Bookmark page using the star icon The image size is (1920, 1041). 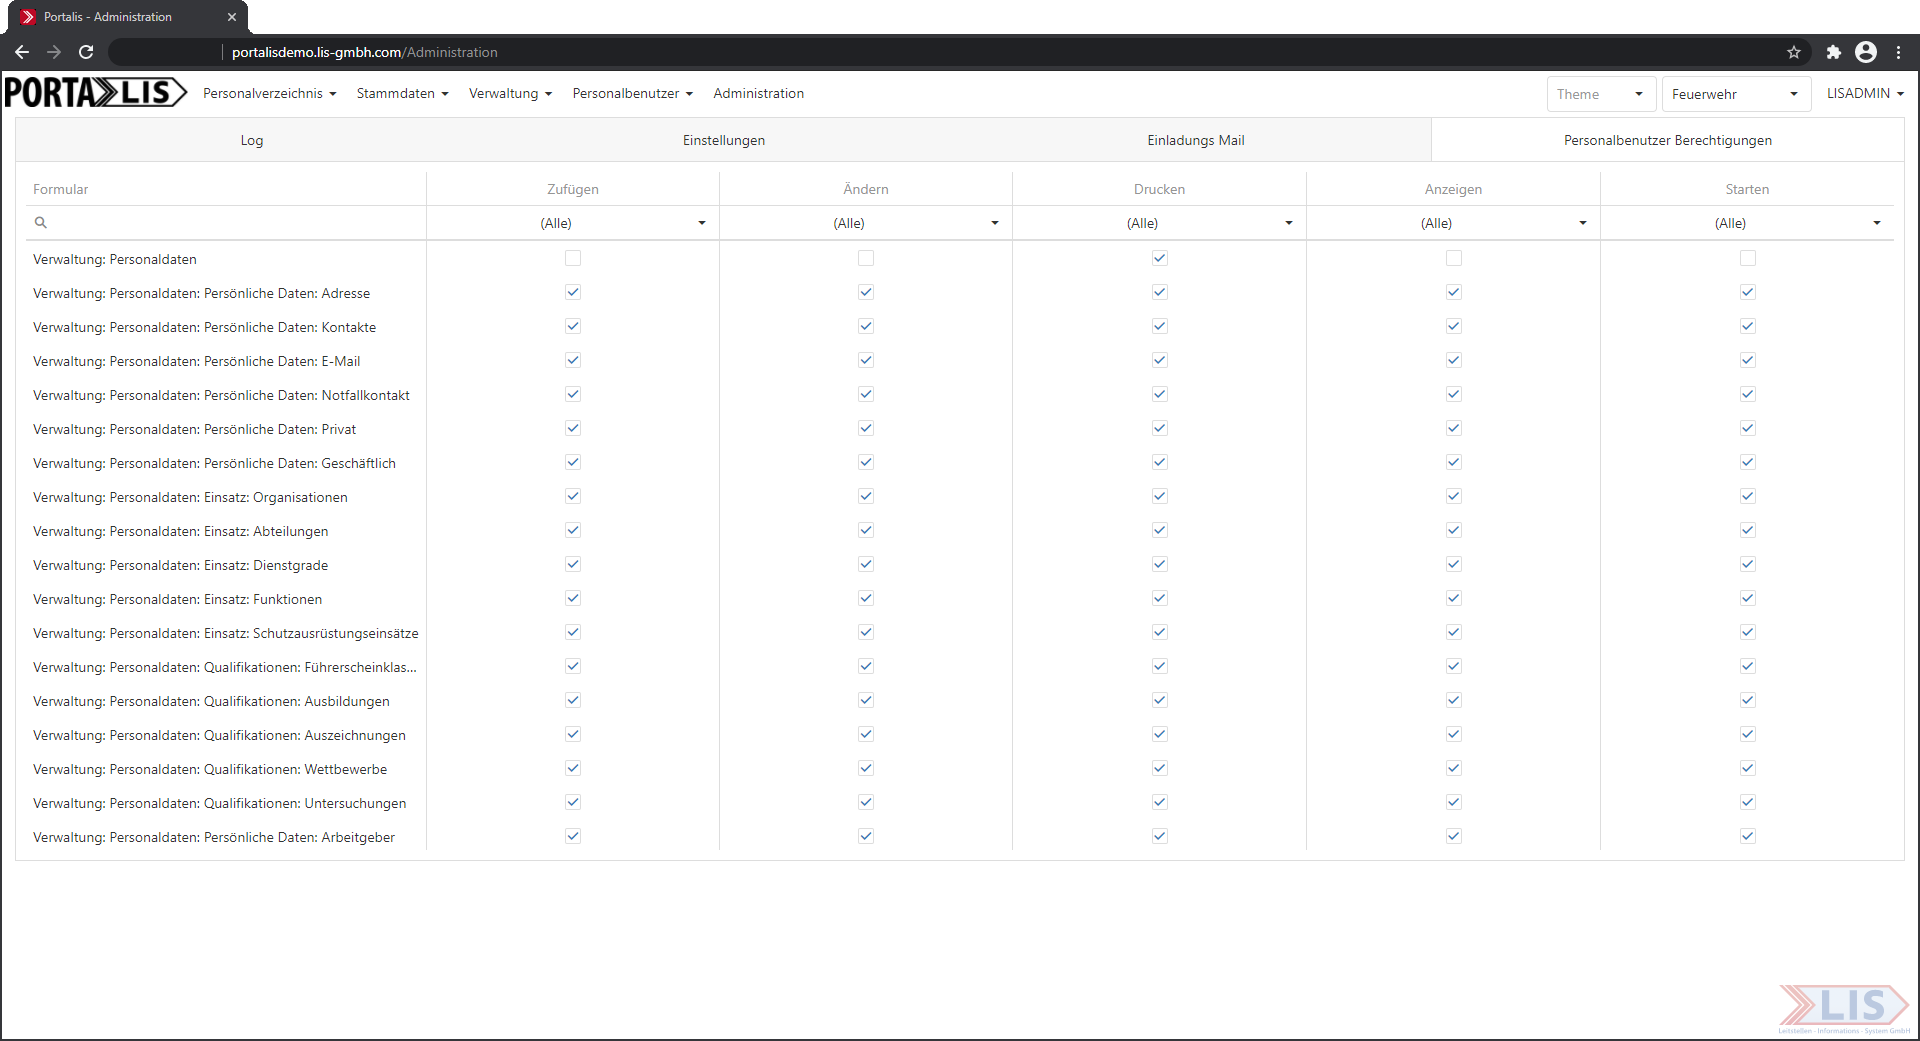[1794, 52]
